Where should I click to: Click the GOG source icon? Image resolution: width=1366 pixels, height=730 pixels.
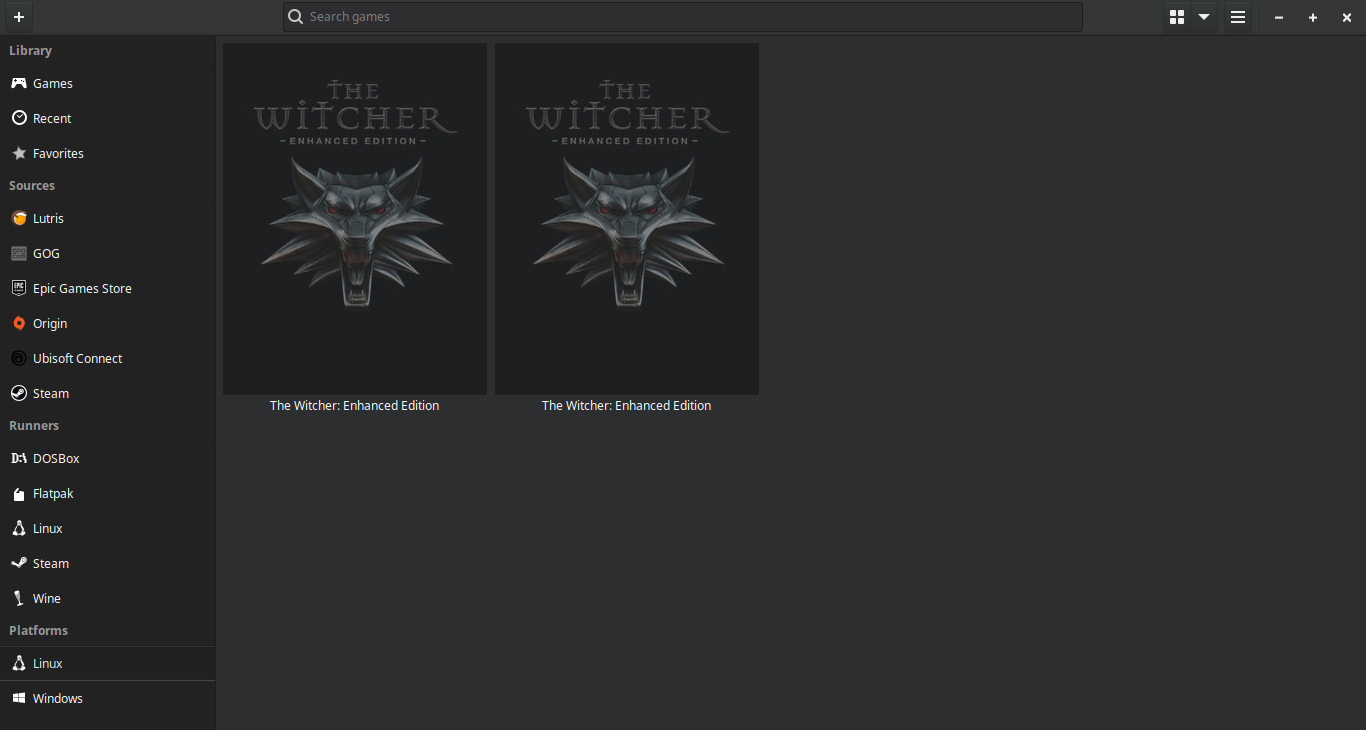pyautogui.click(x=19, y=253)
